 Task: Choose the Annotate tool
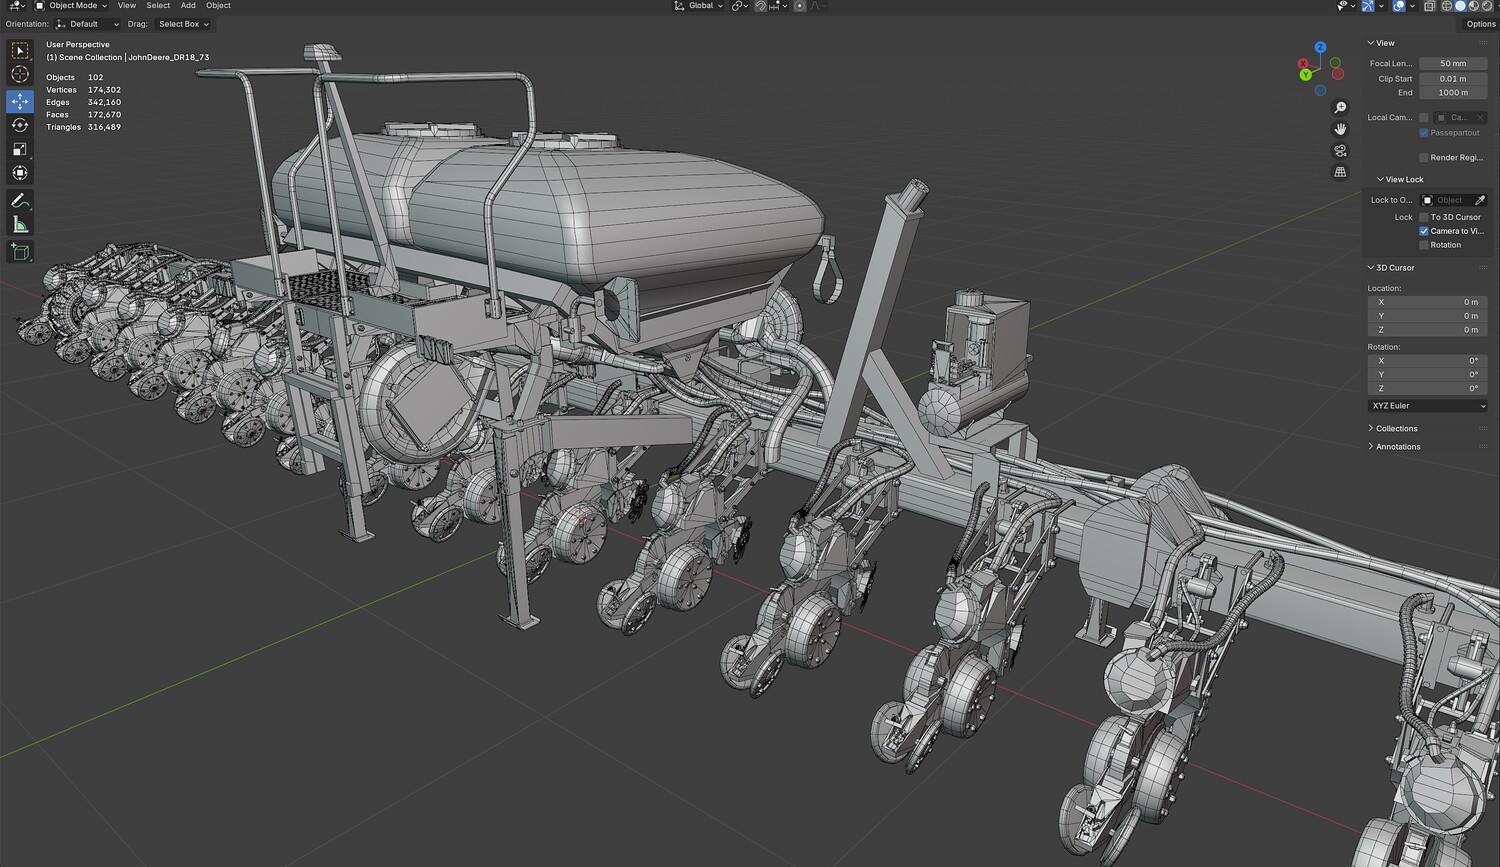point(20,200)
